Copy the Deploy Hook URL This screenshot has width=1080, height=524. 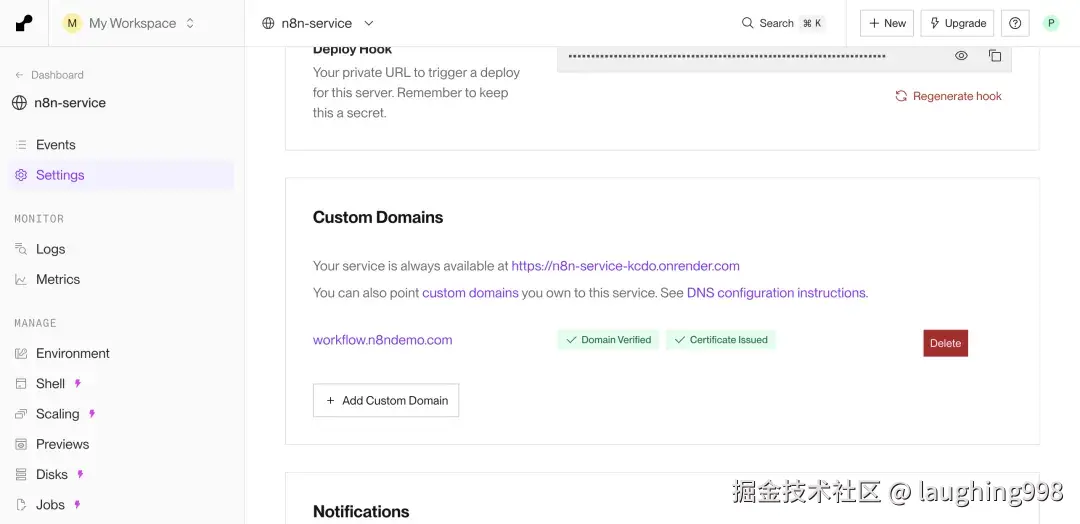995,56
